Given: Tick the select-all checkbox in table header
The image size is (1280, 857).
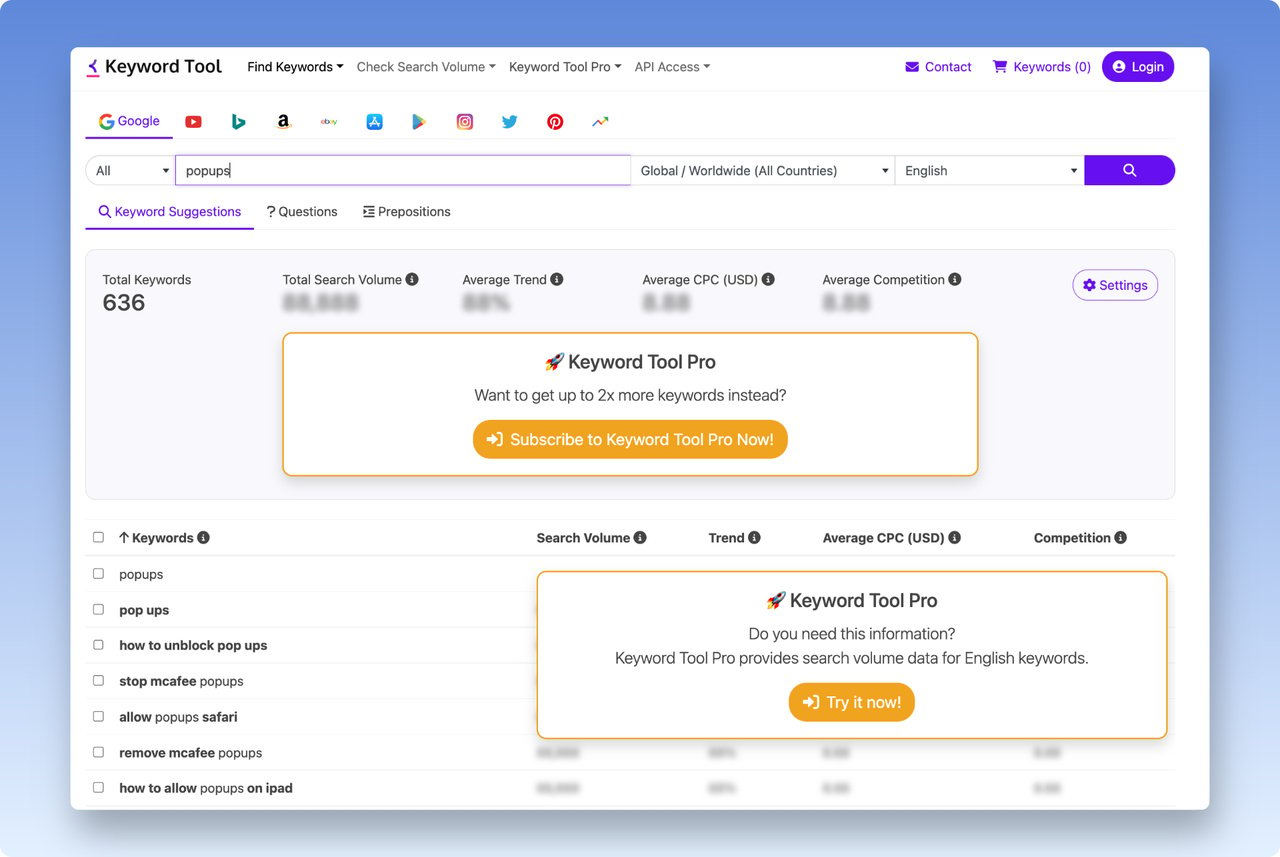Looking at the screenshot, I should 98,537.
